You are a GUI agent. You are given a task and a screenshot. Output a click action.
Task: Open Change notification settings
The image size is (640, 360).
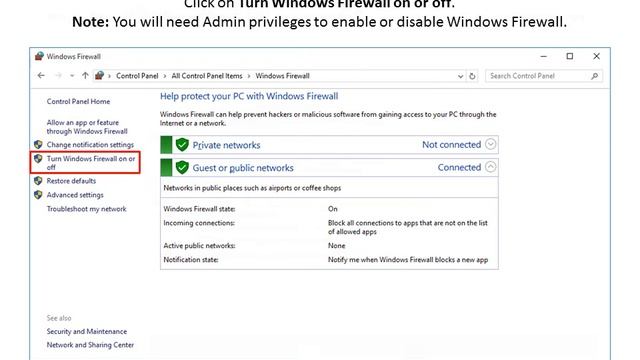click(x=90, y=145)
